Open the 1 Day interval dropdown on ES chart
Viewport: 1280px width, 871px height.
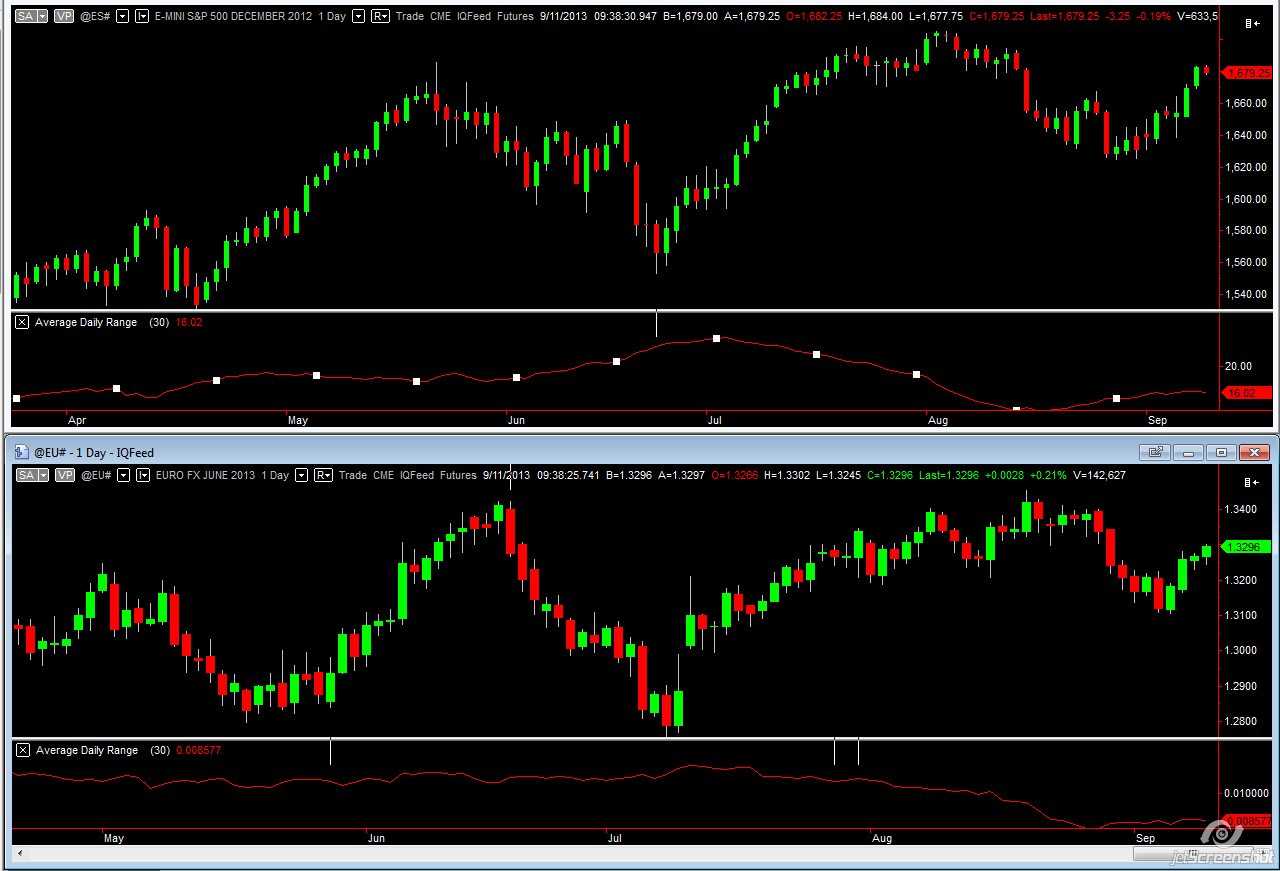coord(358,16)
